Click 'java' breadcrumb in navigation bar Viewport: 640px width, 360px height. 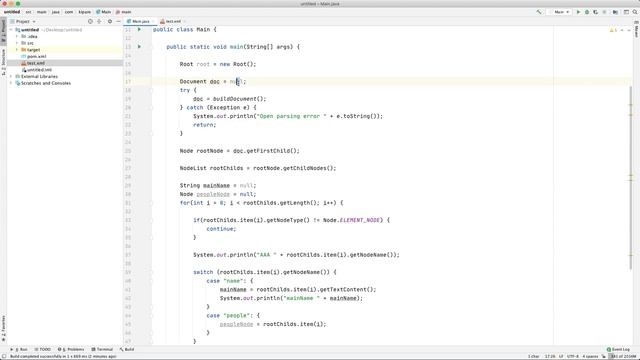coord(56,12)
